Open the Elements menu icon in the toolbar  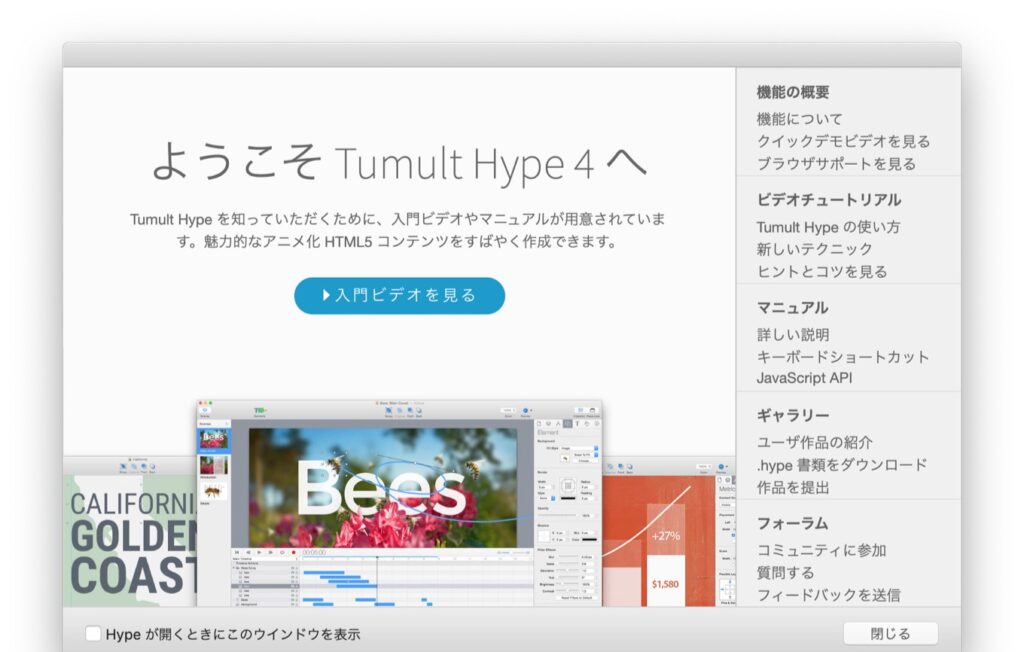[x=260, y=411]
